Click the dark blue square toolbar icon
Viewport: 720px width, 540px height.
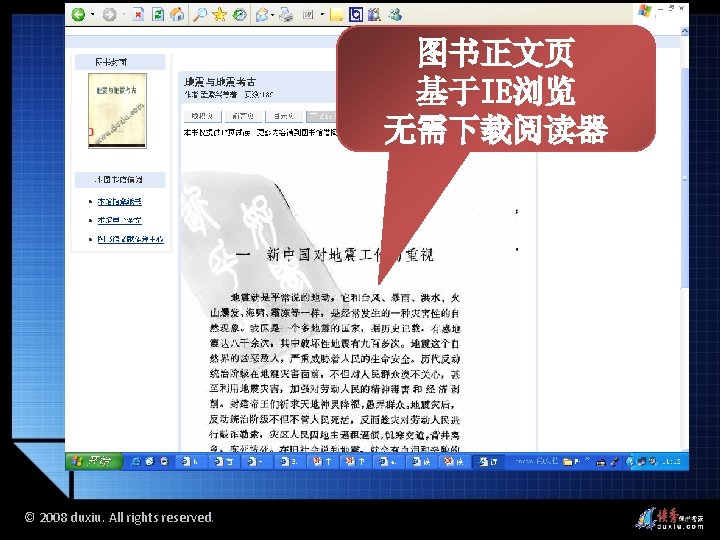[x=356, y=15]
